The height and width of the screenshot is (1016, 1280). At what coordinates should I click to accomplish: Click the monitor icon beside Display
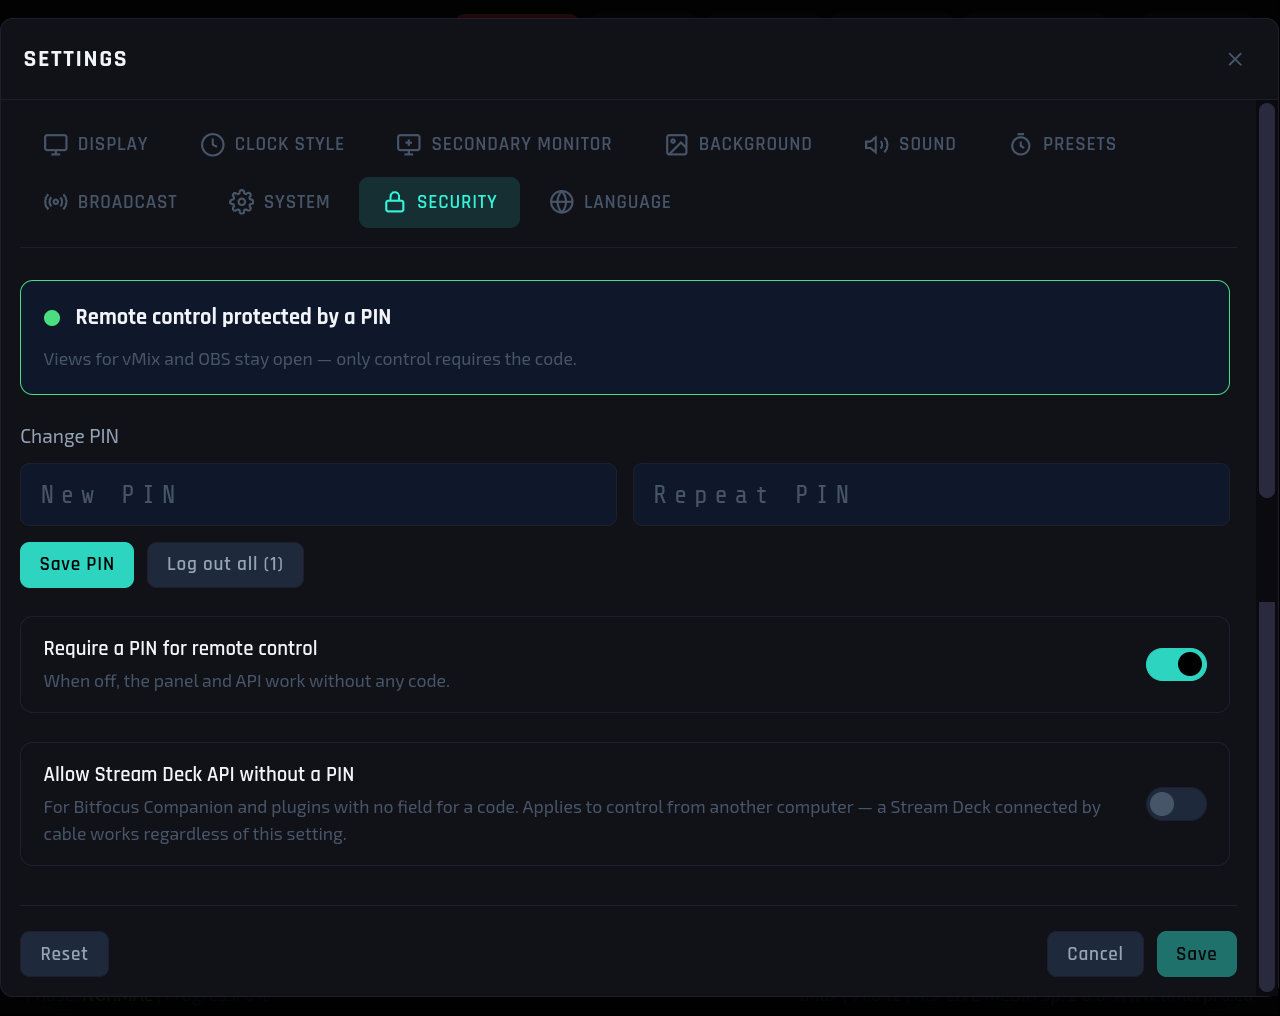(x=56, y=145)
